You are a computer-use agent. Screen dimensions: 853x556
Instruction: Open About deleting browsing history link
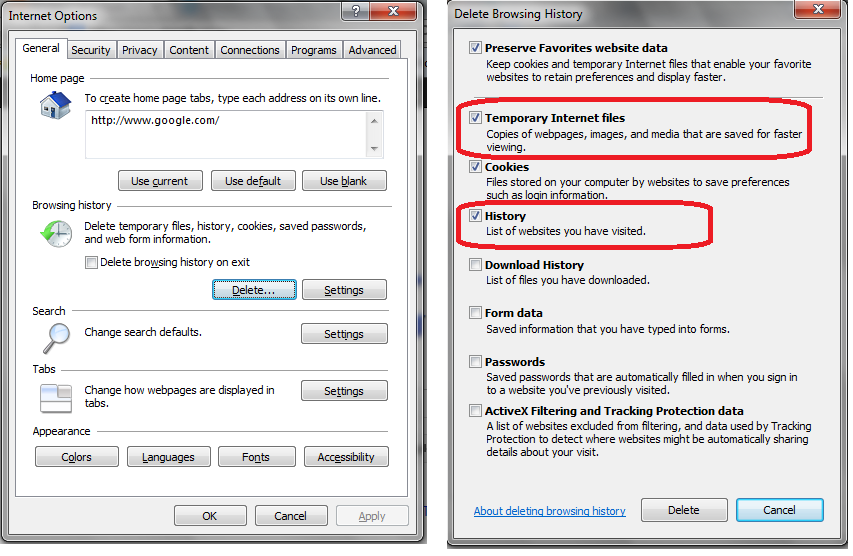coord(549,511)
